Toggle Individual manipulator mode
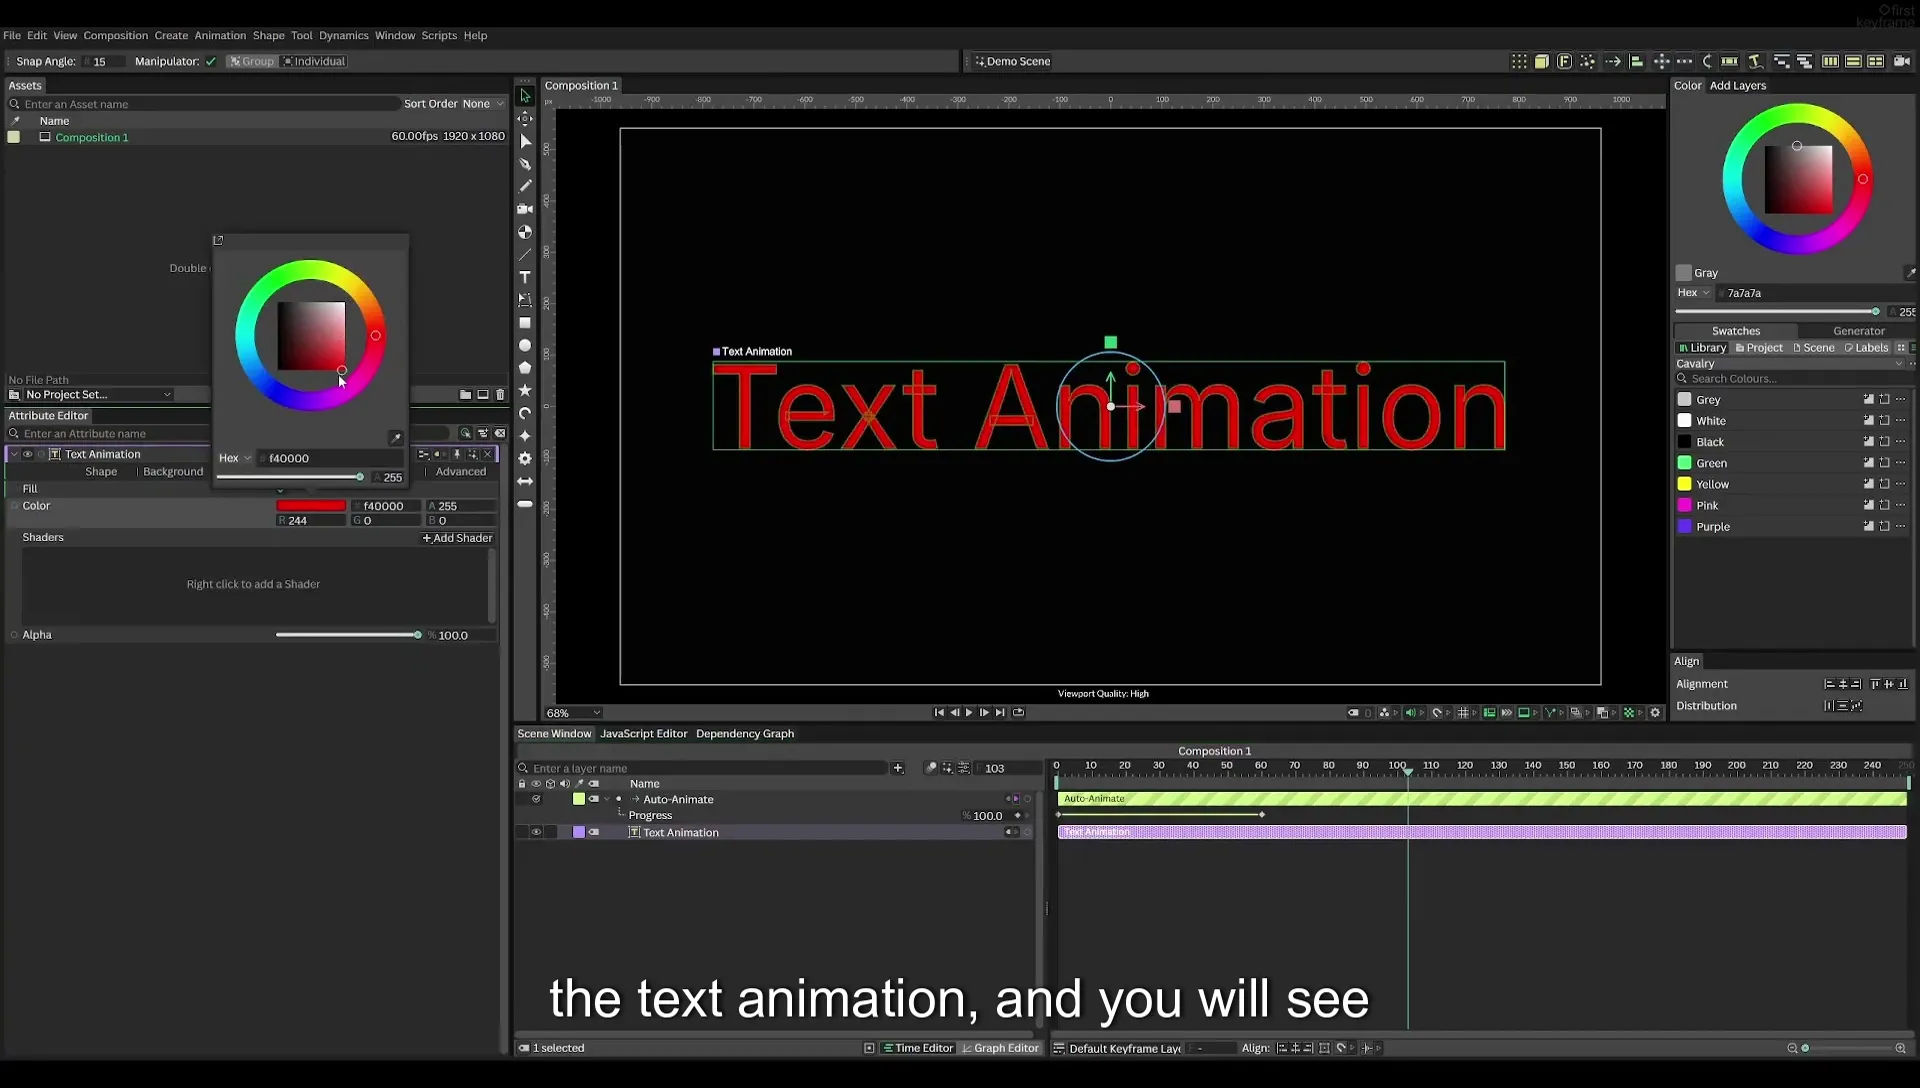Screen dimensions: 1920x1088 click(x=314, y=61)
